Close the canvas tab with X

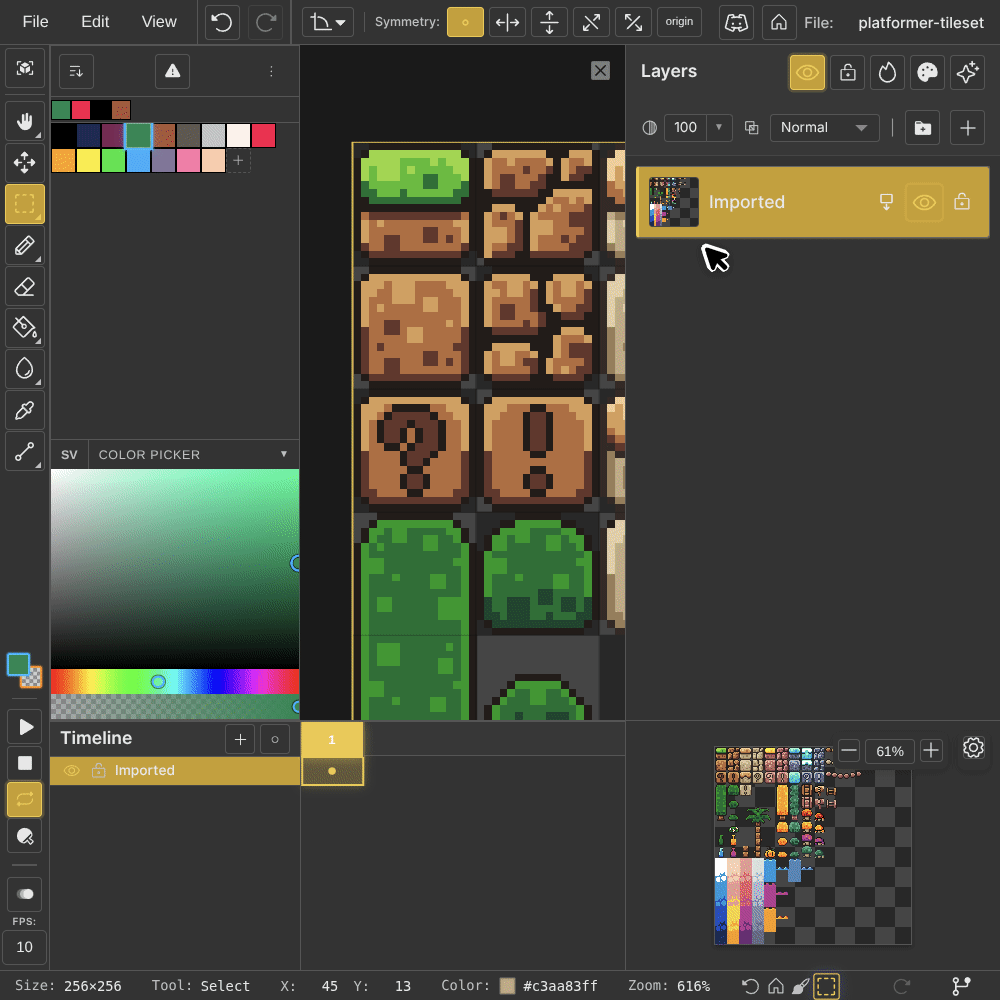point(600,71)
